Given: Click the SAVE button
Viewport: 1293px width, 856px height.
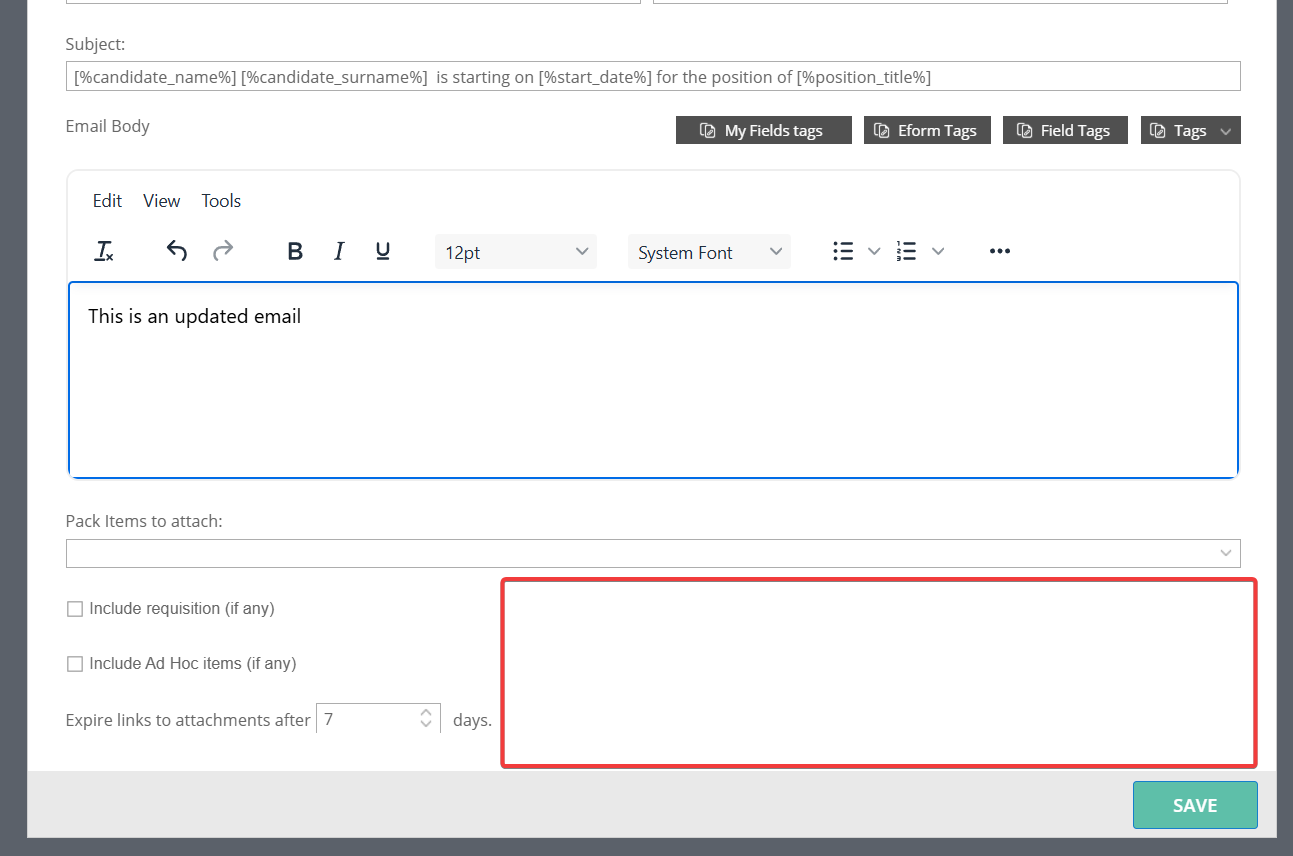Looking at the screenshot, I should 1194,805.
